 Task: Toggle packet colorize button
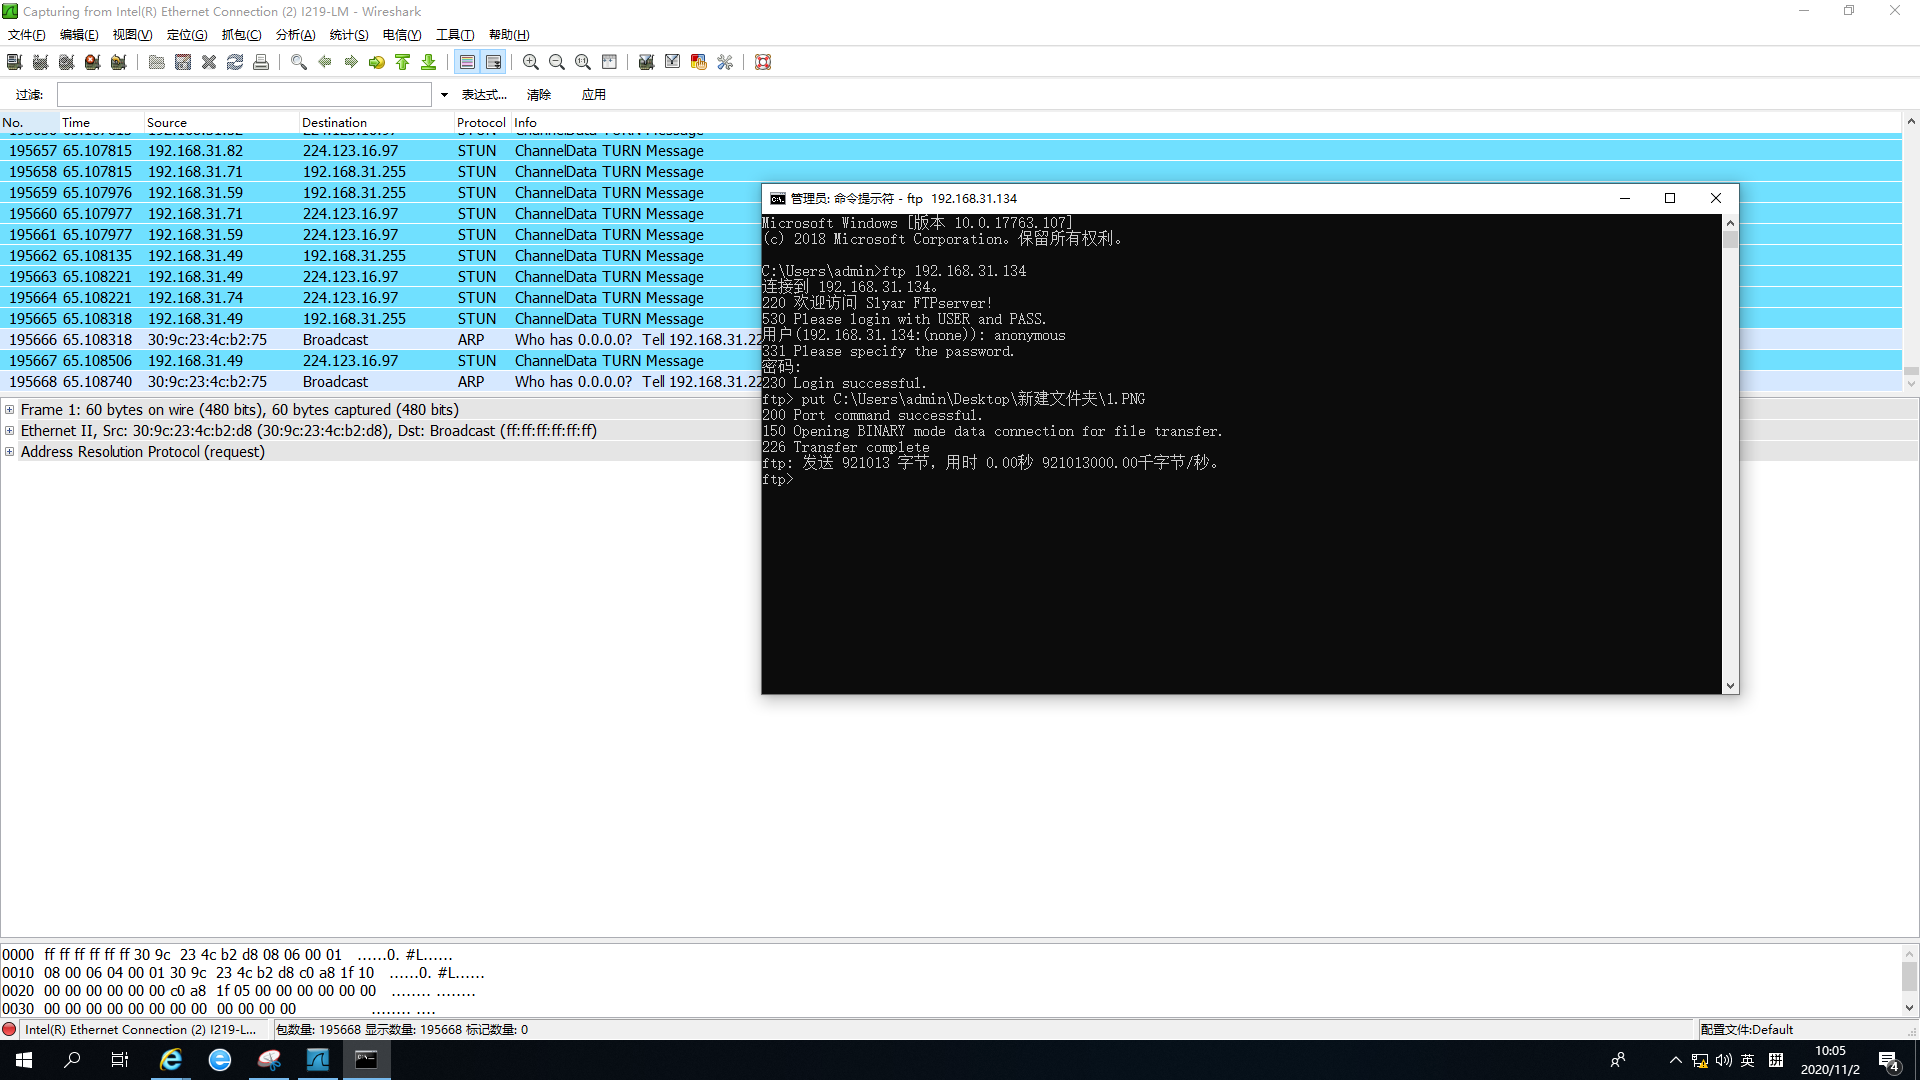pos(467,62)
